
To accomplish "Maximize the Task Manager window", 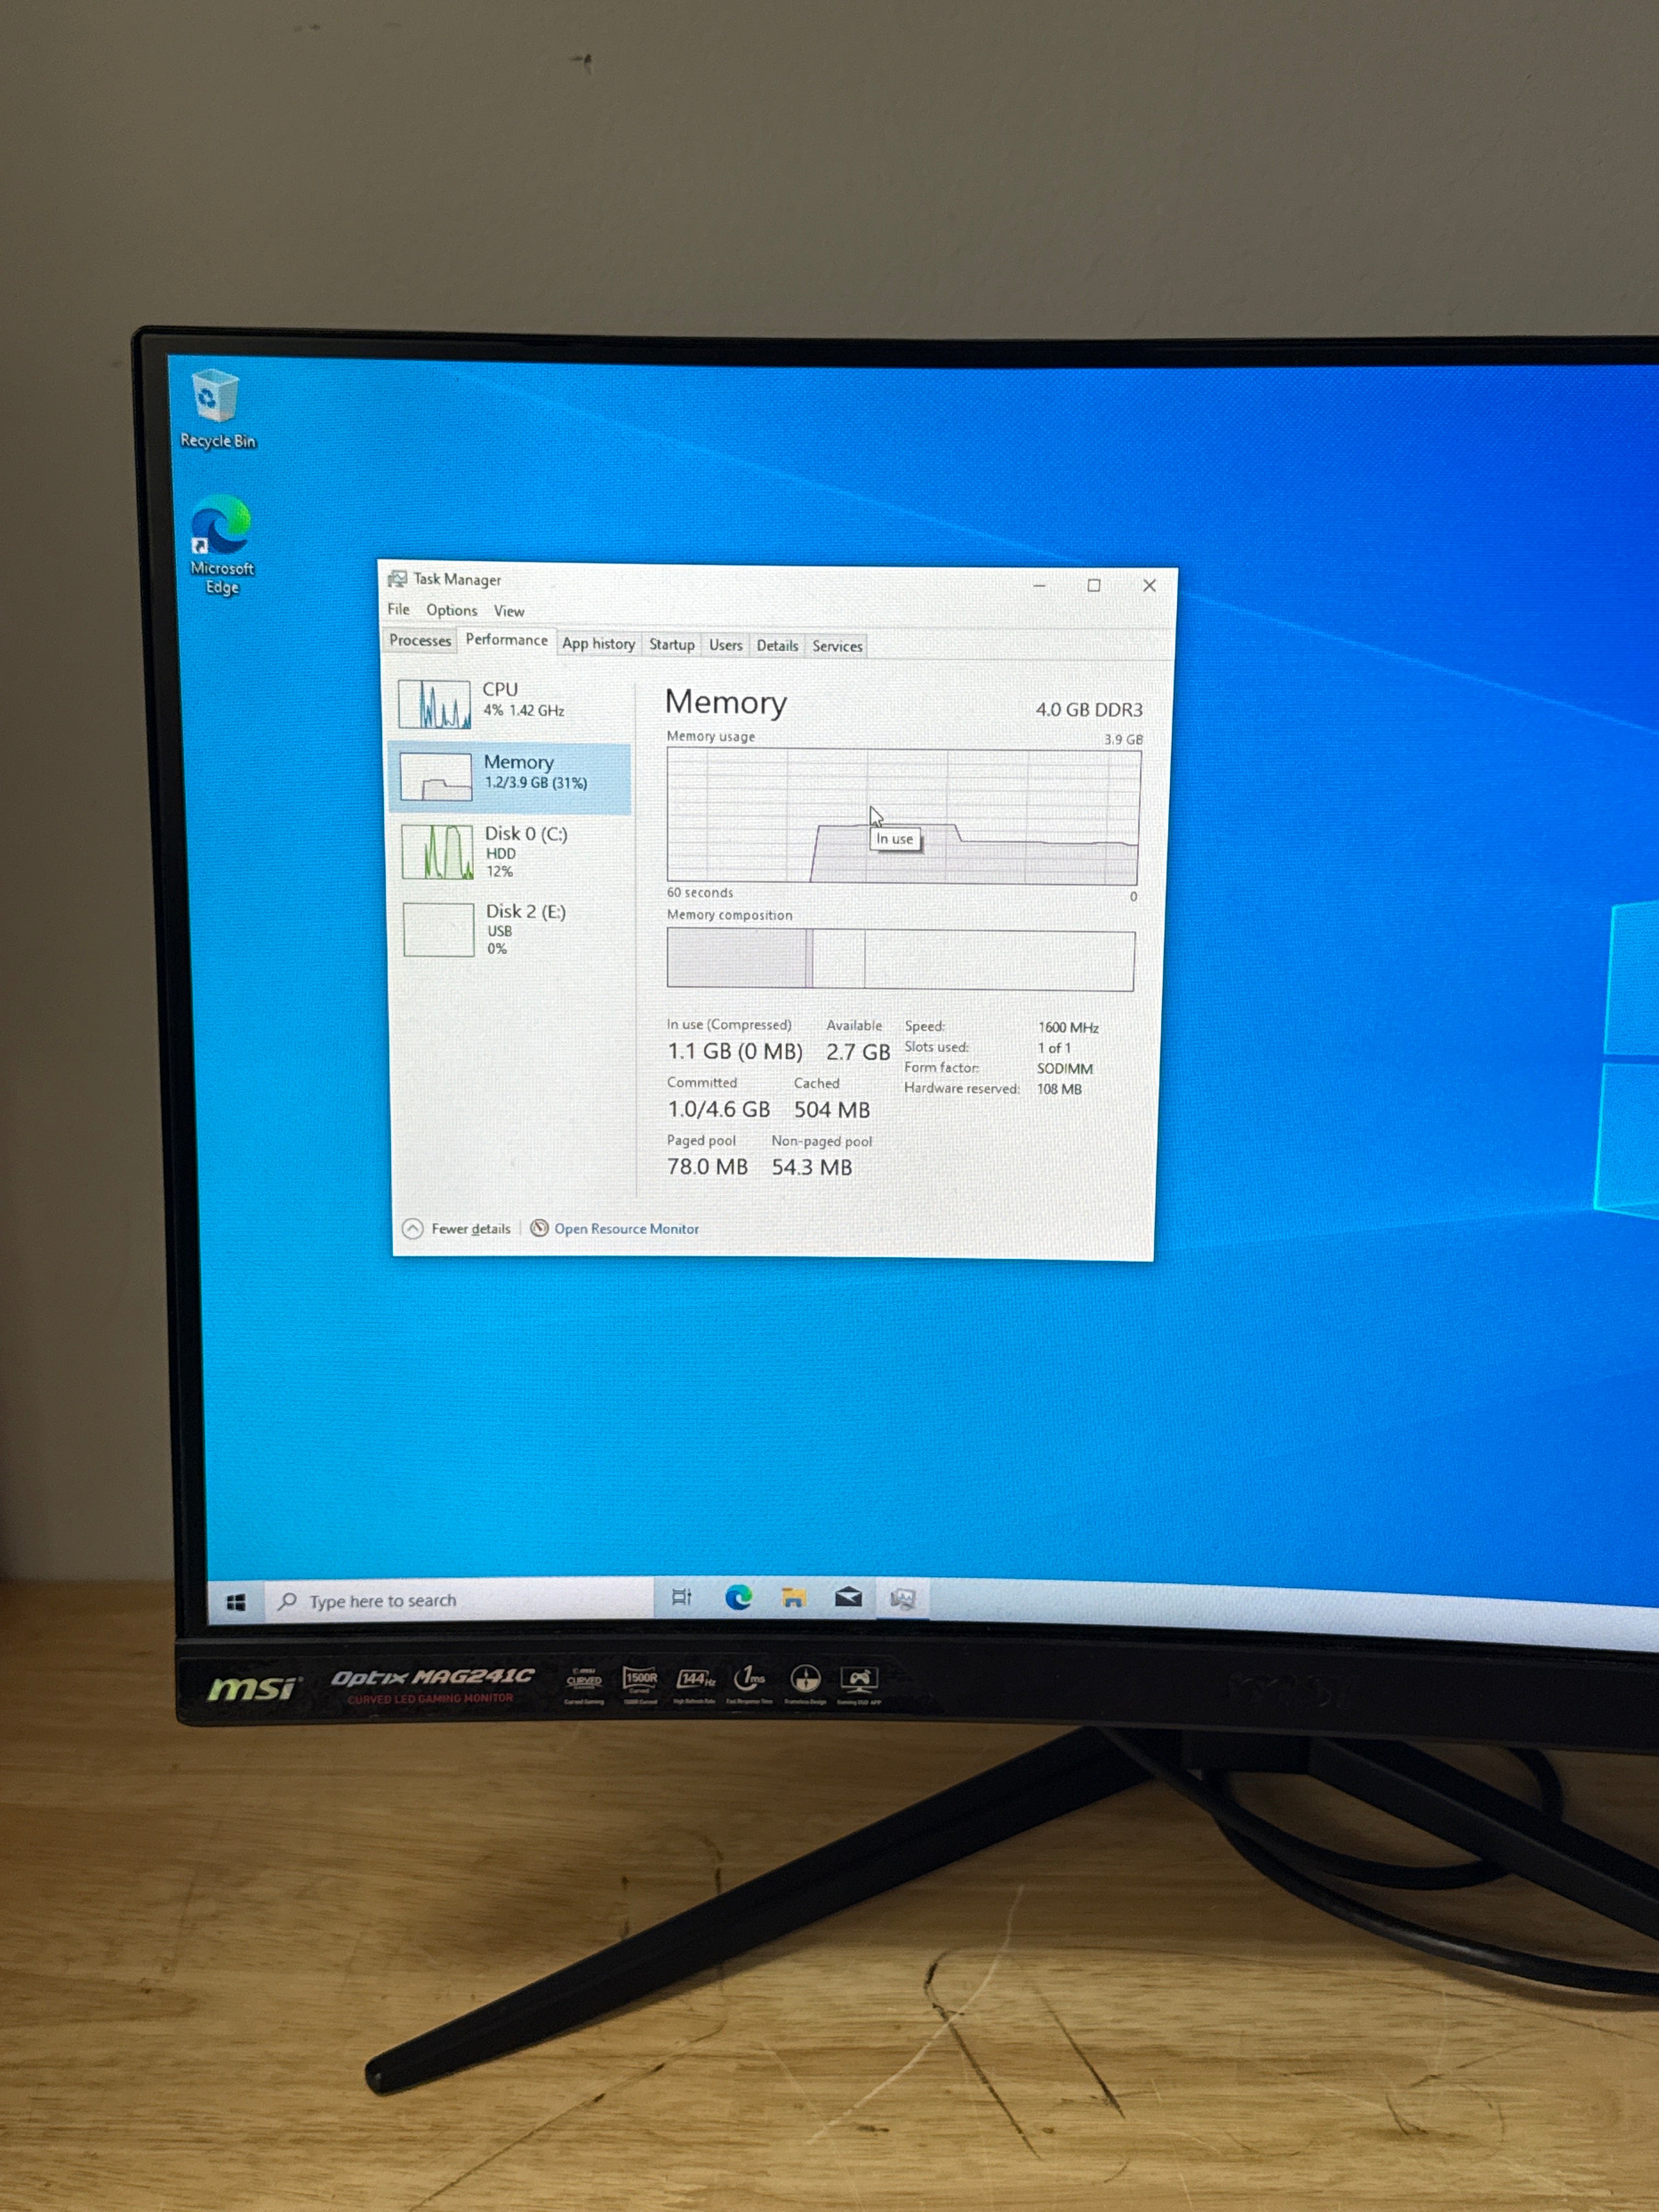I will point(1094,585).
